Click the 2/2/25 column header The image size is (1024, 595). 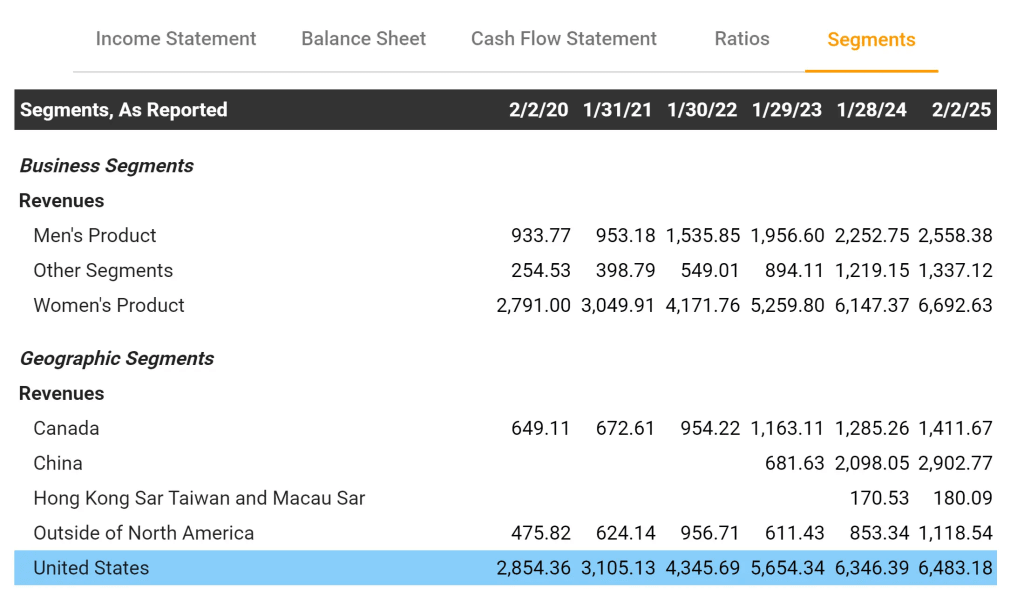click(961, 110)
